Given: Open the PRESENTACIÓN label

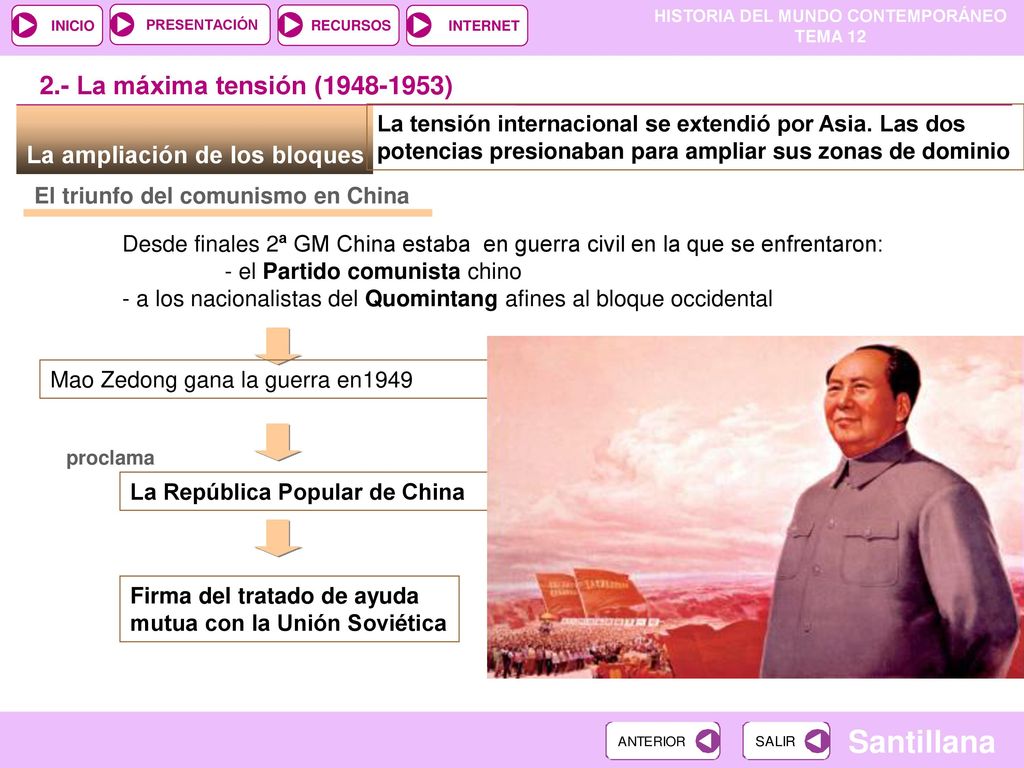Looking at the screenshot, I should (202, 25).
